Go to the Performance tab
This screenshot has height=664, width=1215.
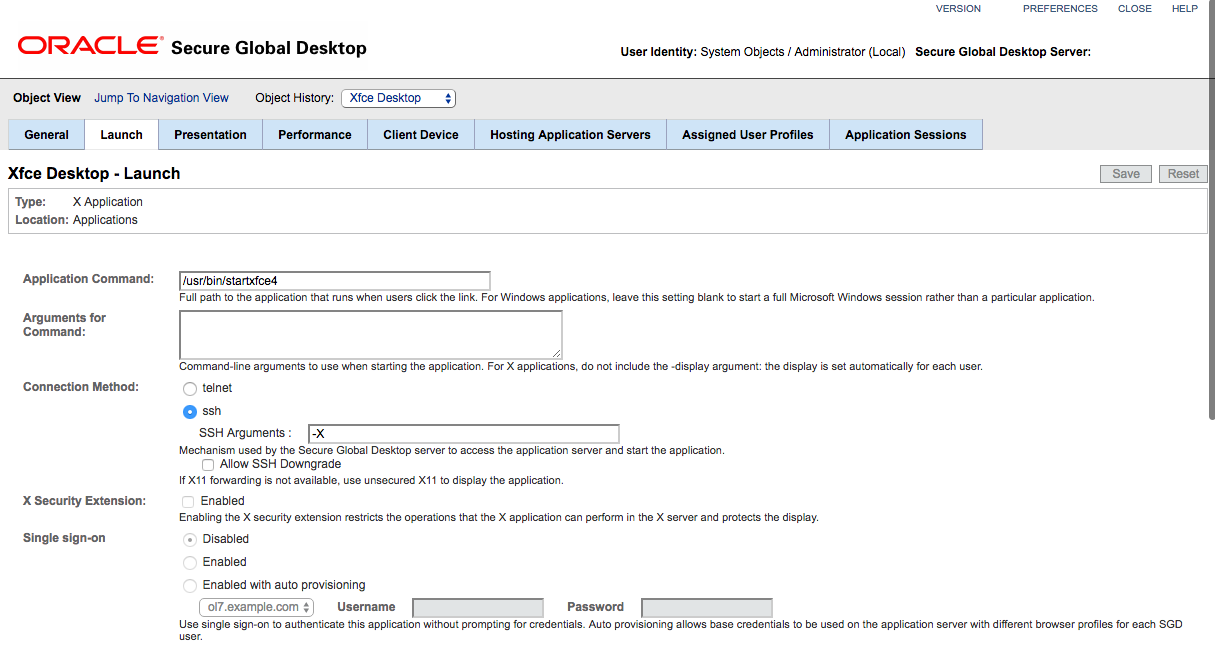click(x=315, y=135)
